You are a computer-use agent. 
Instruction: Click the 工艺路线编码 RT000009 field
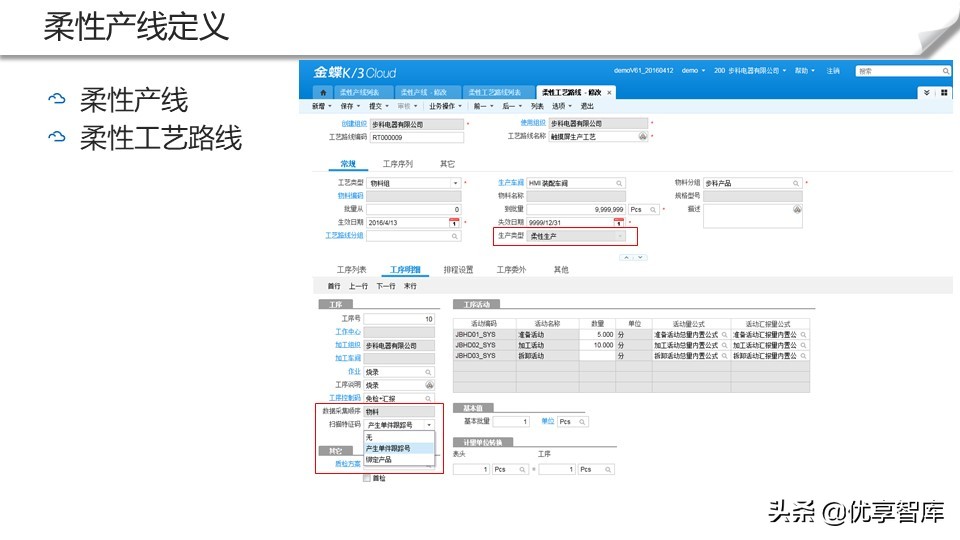point(416,137)
